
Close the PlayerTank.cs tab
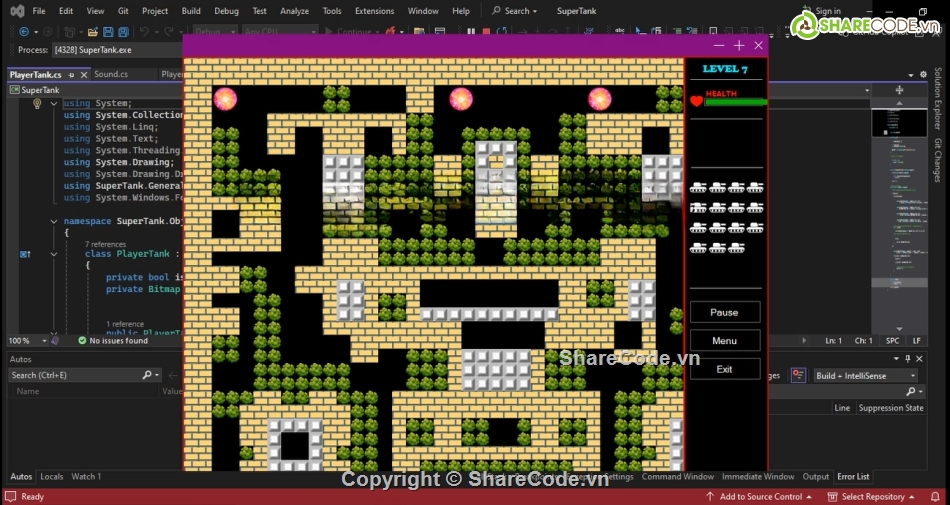tap(84, 75)
